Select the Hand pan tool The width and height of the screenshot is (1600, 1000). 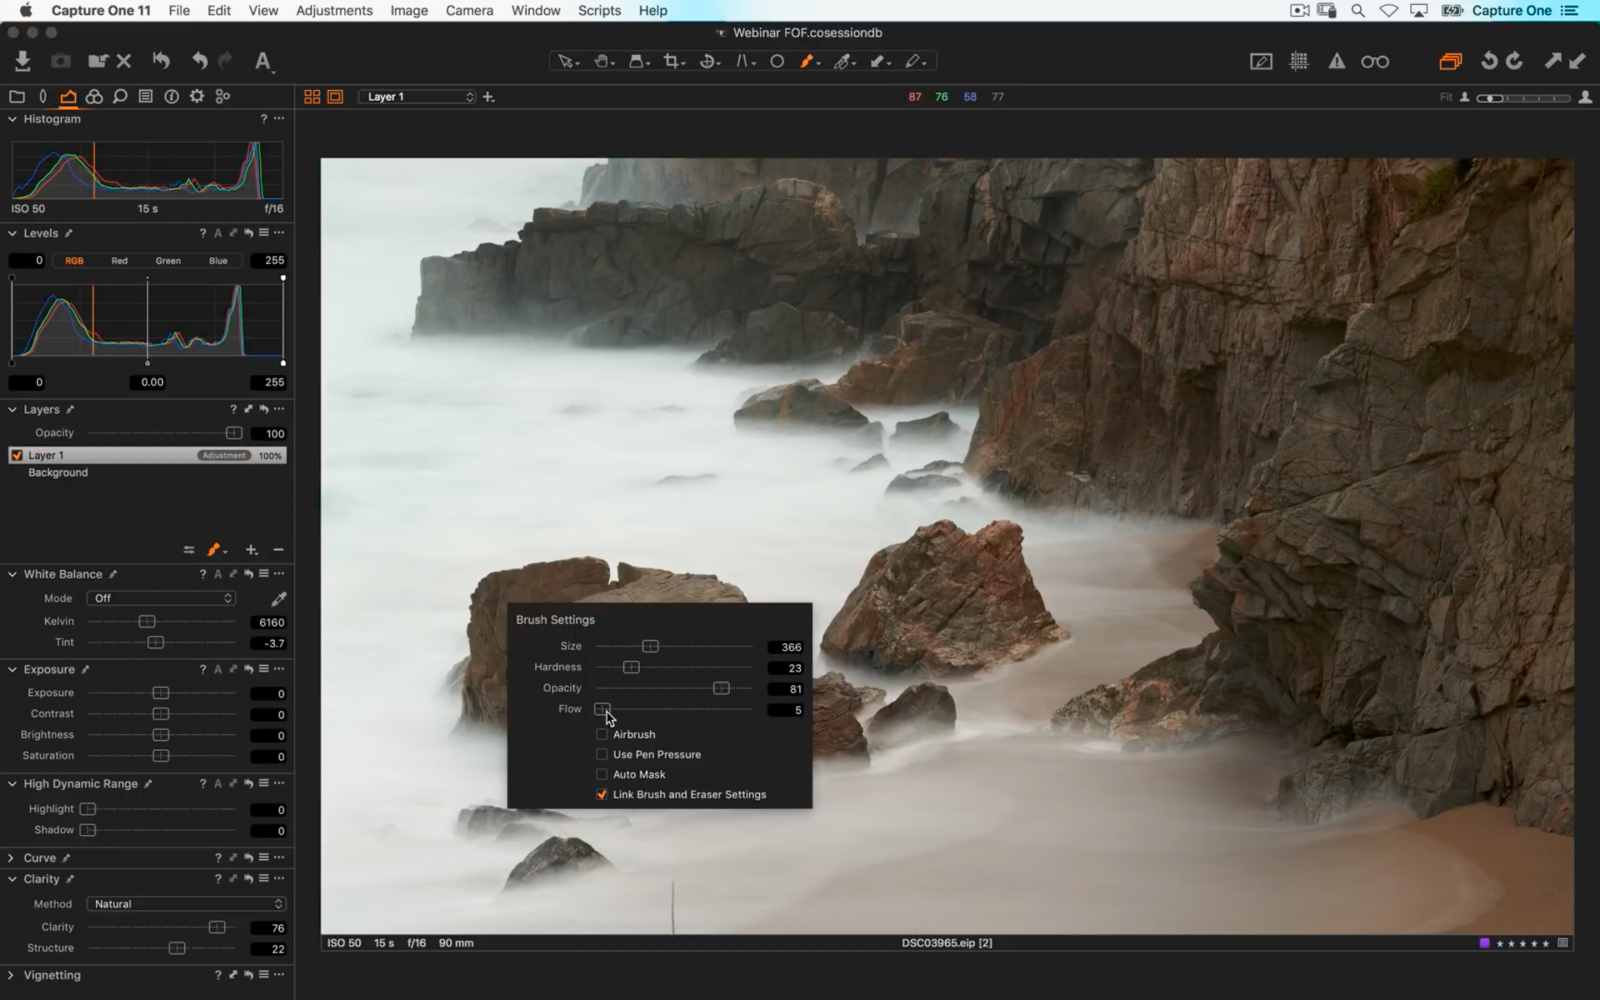coord(603,61)
